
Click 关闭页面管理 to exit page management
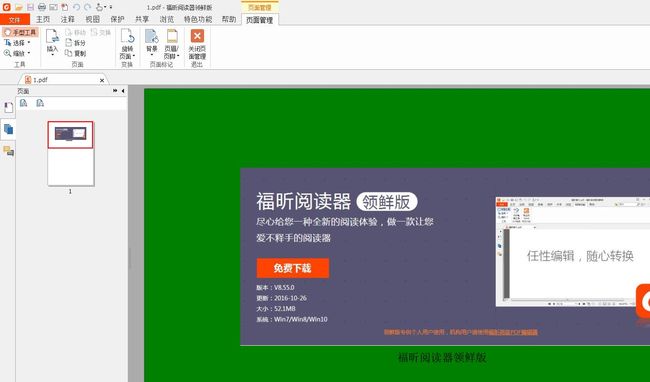tap(197, 44)
